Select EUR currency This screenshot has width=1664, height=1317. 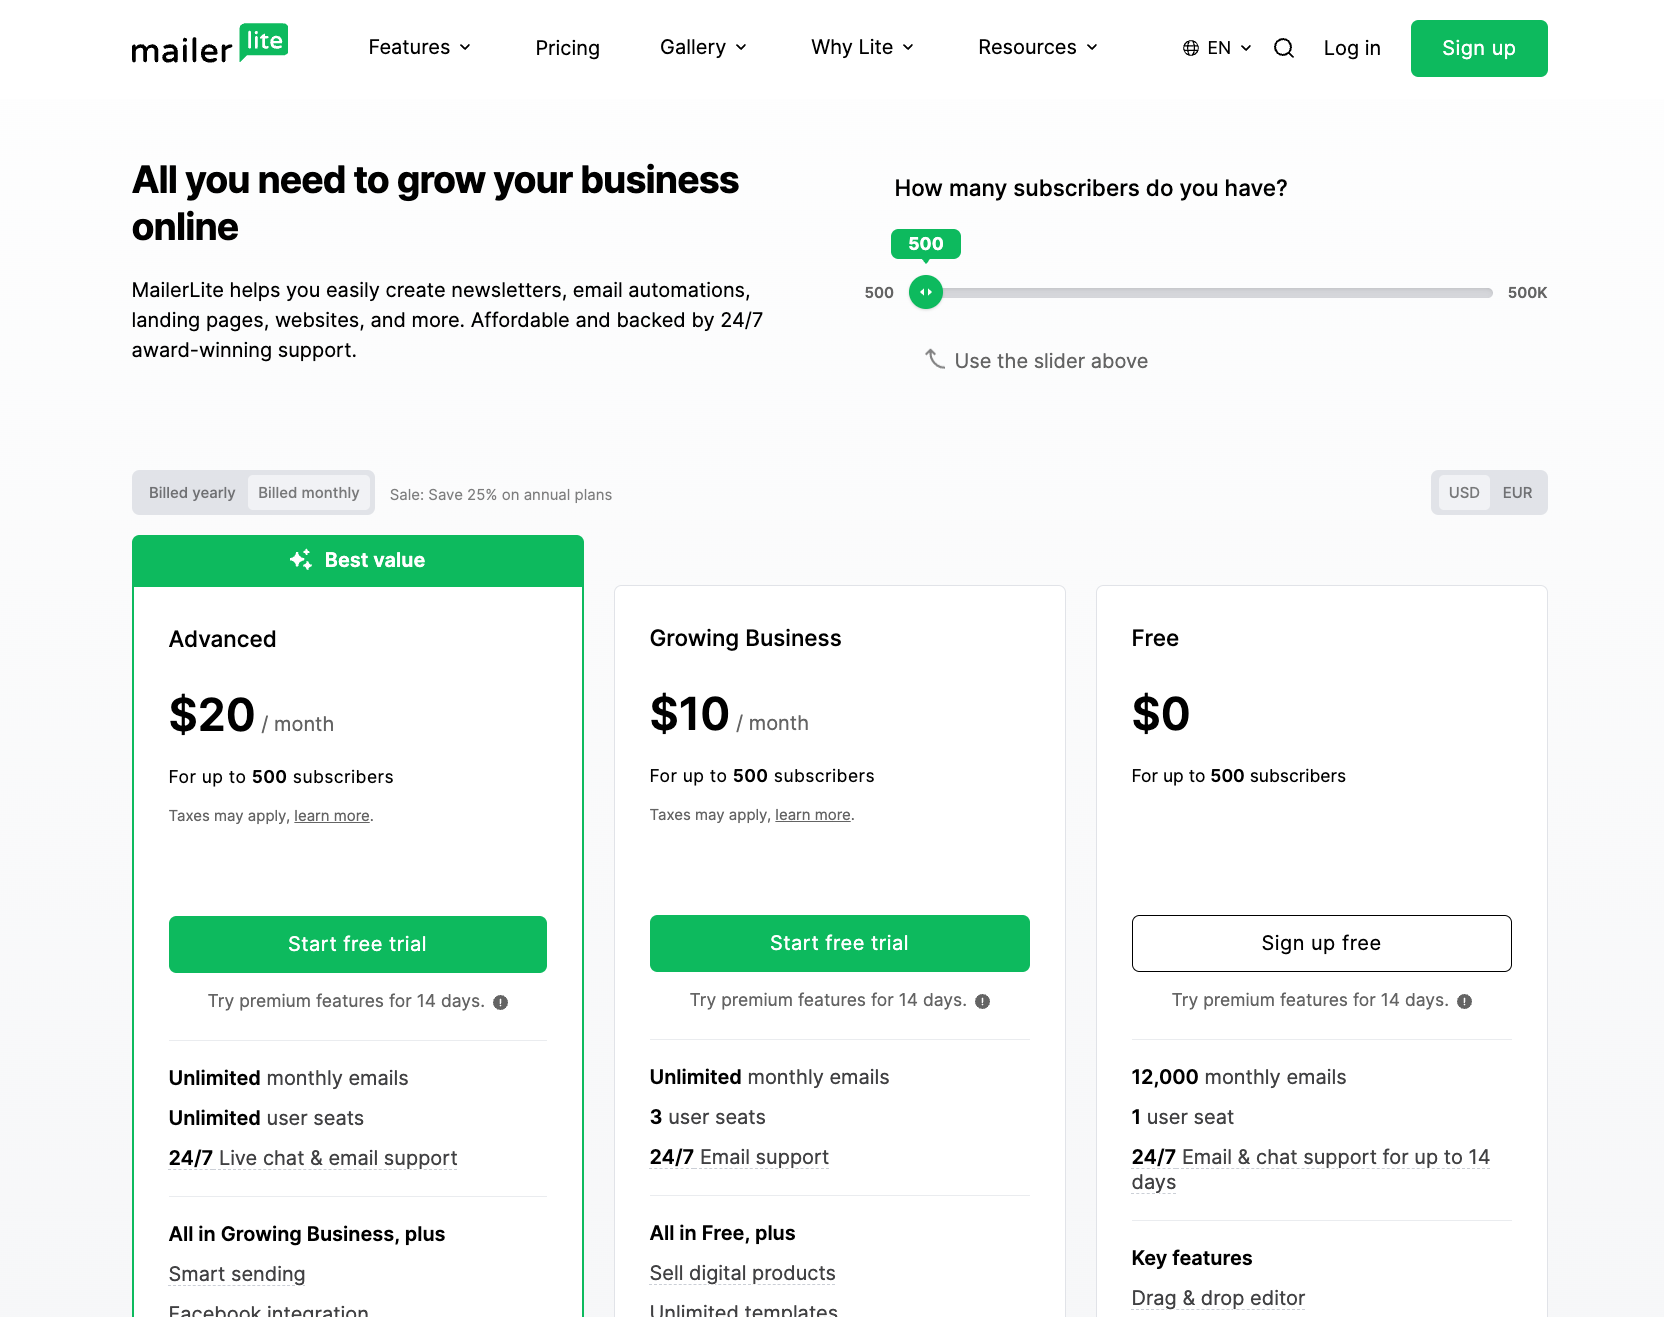point(1516,492)
